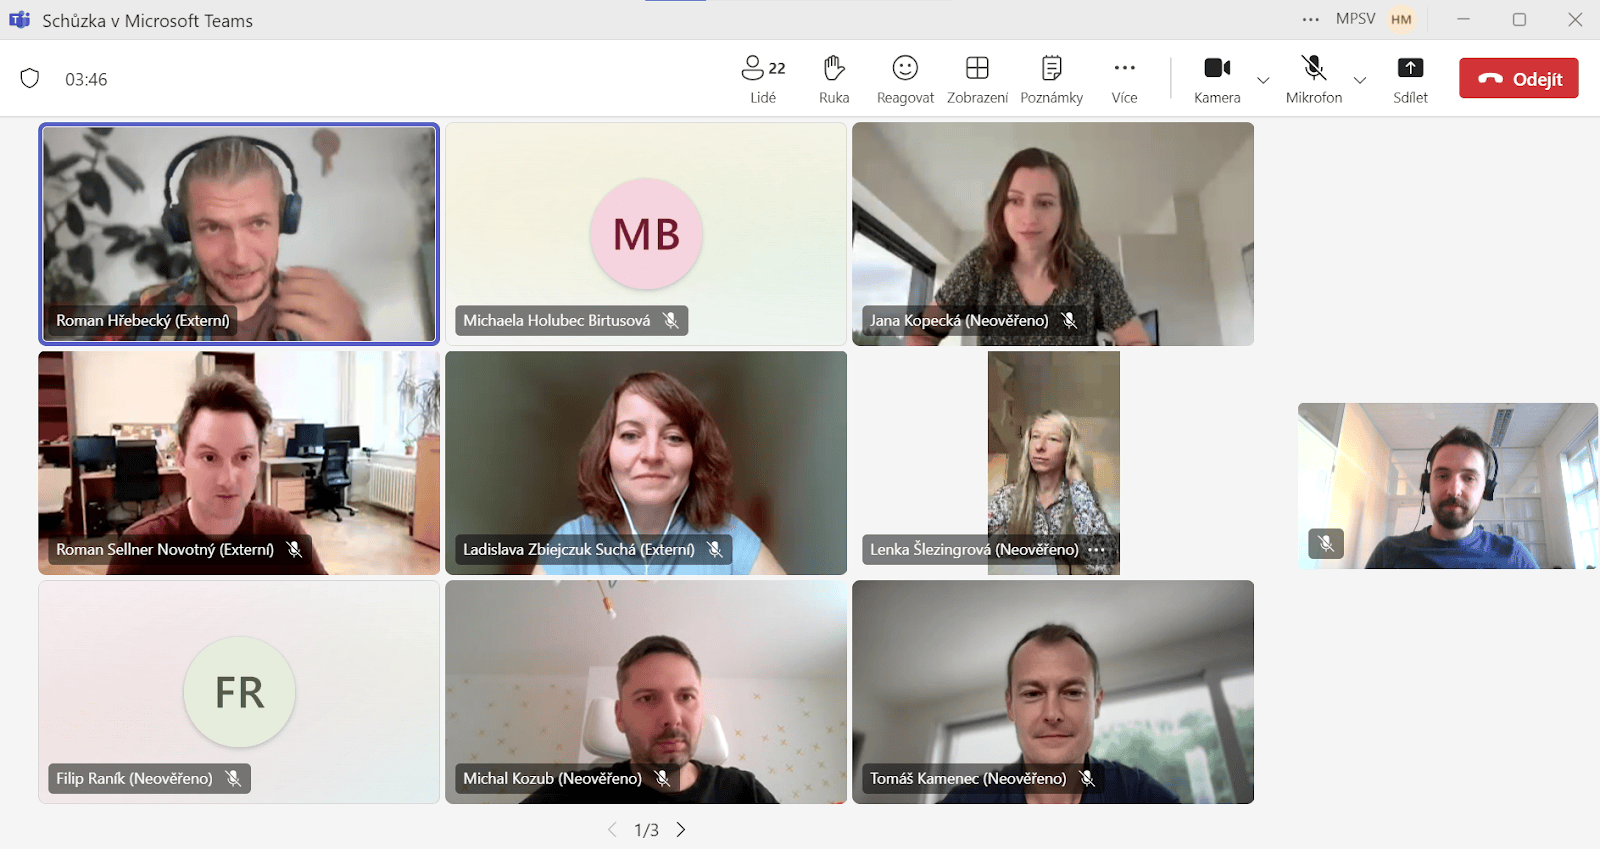Open the Více more actions menu
This screenshot has height=849, width=1600.
tap(1124, 79)
